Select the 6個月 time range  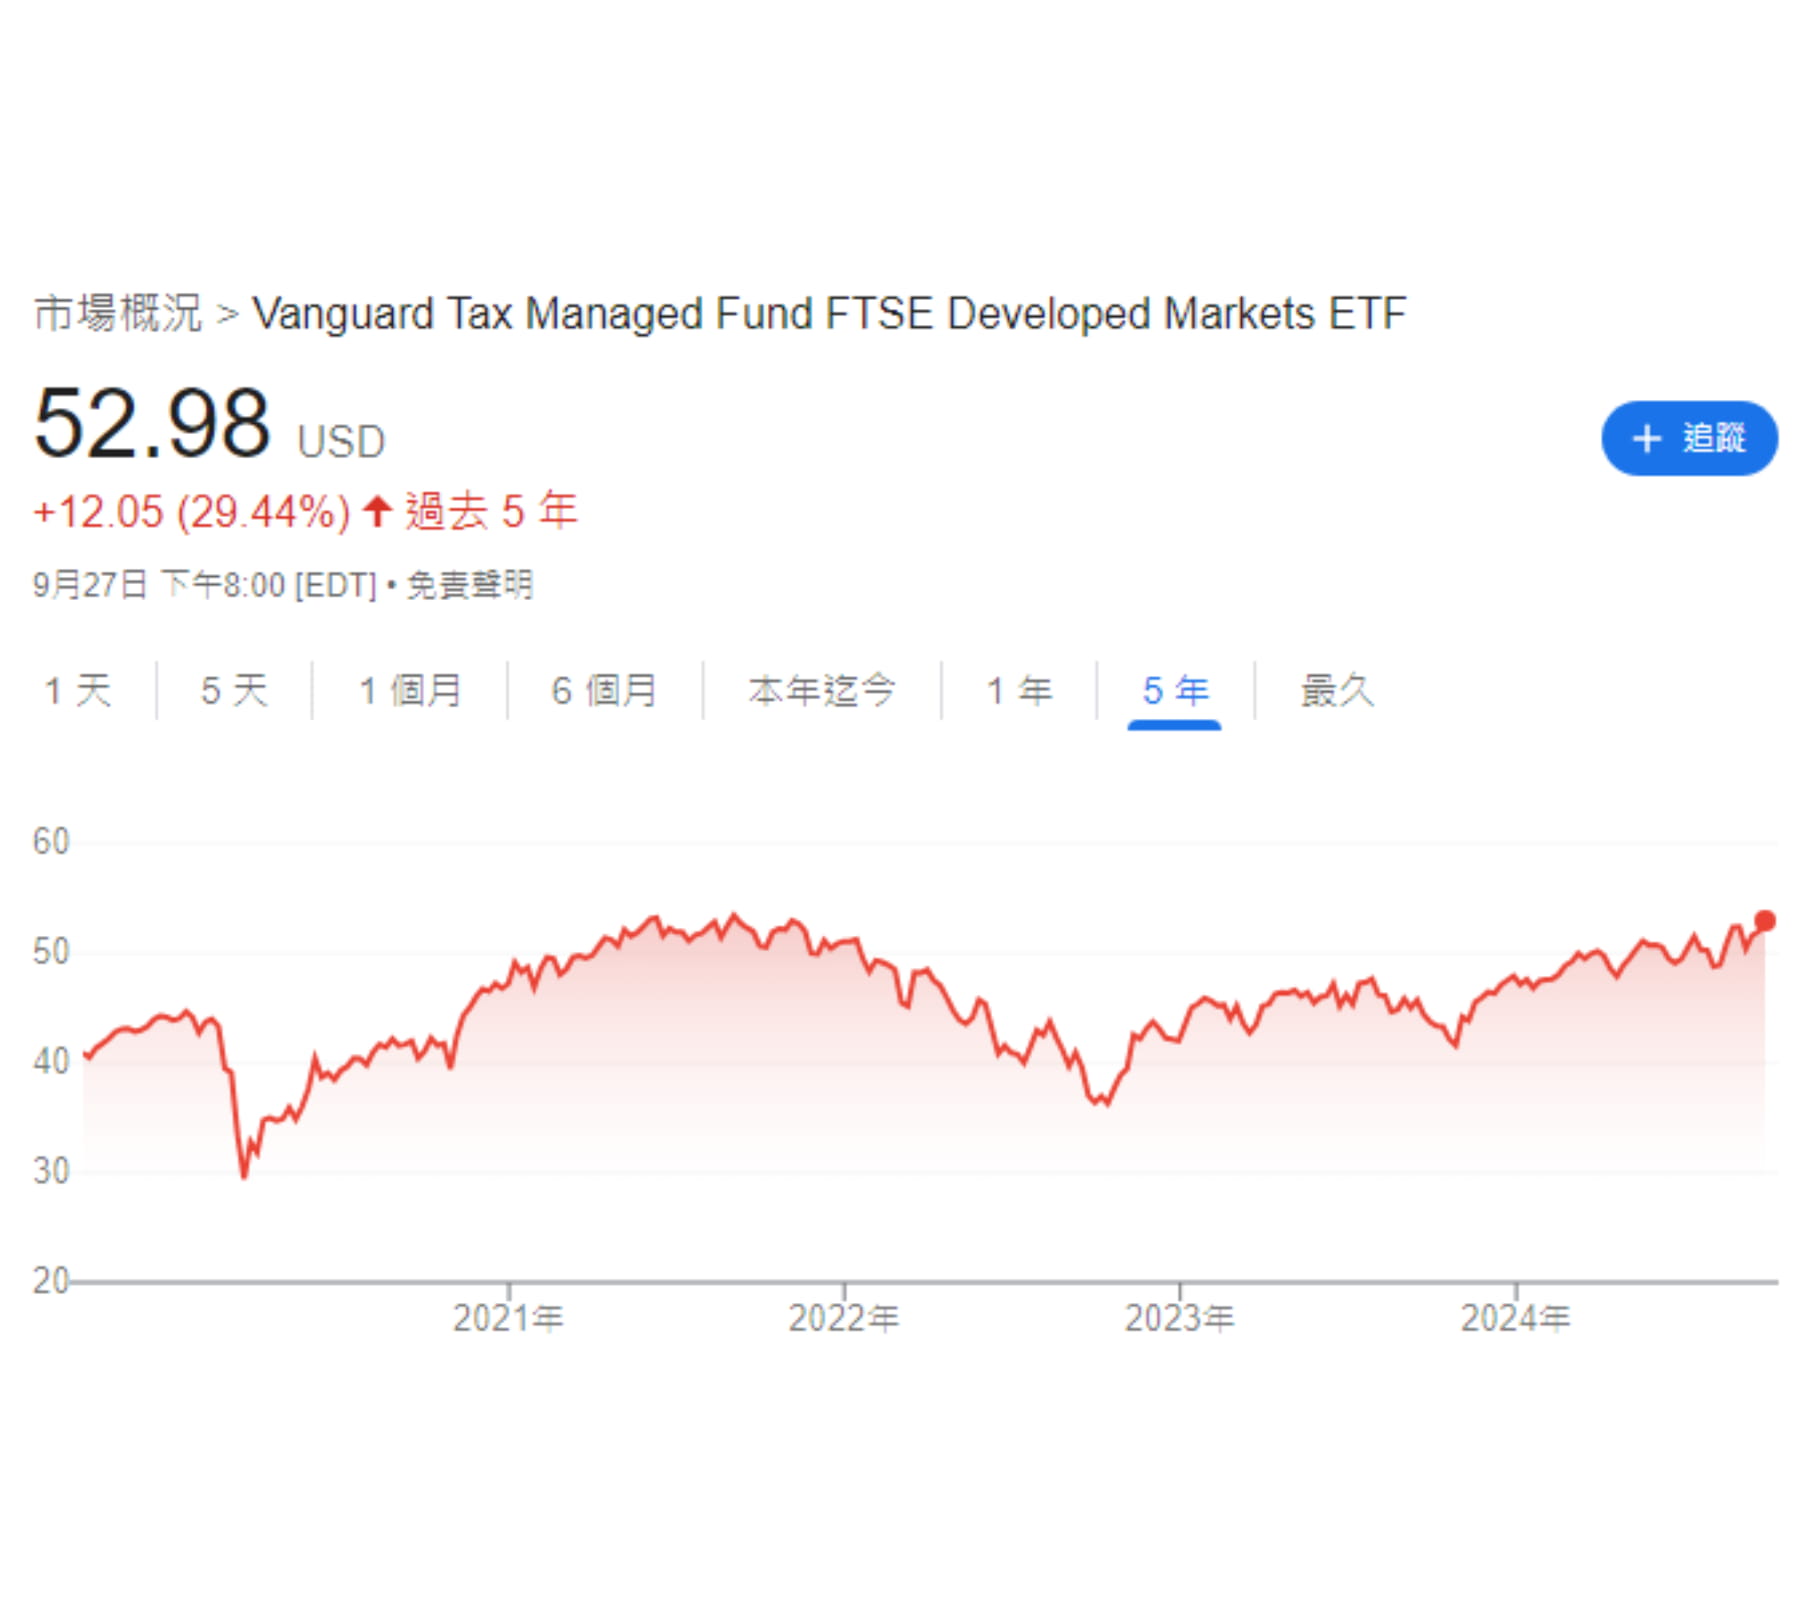(605, 688)
